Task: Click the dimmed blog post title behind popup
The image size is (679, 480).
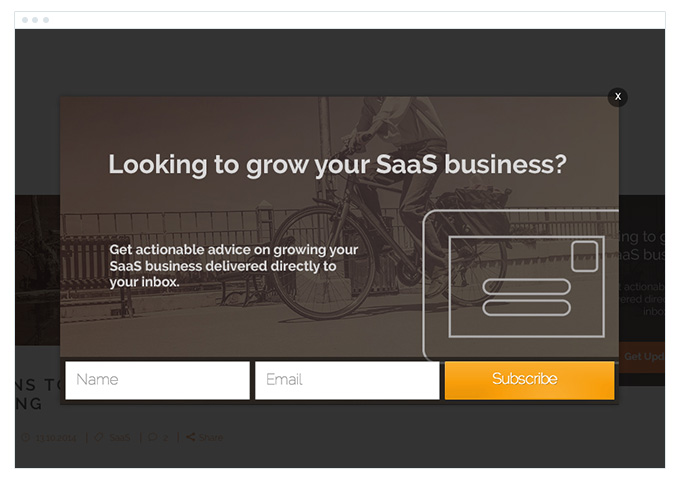Action: pos(40,395)
